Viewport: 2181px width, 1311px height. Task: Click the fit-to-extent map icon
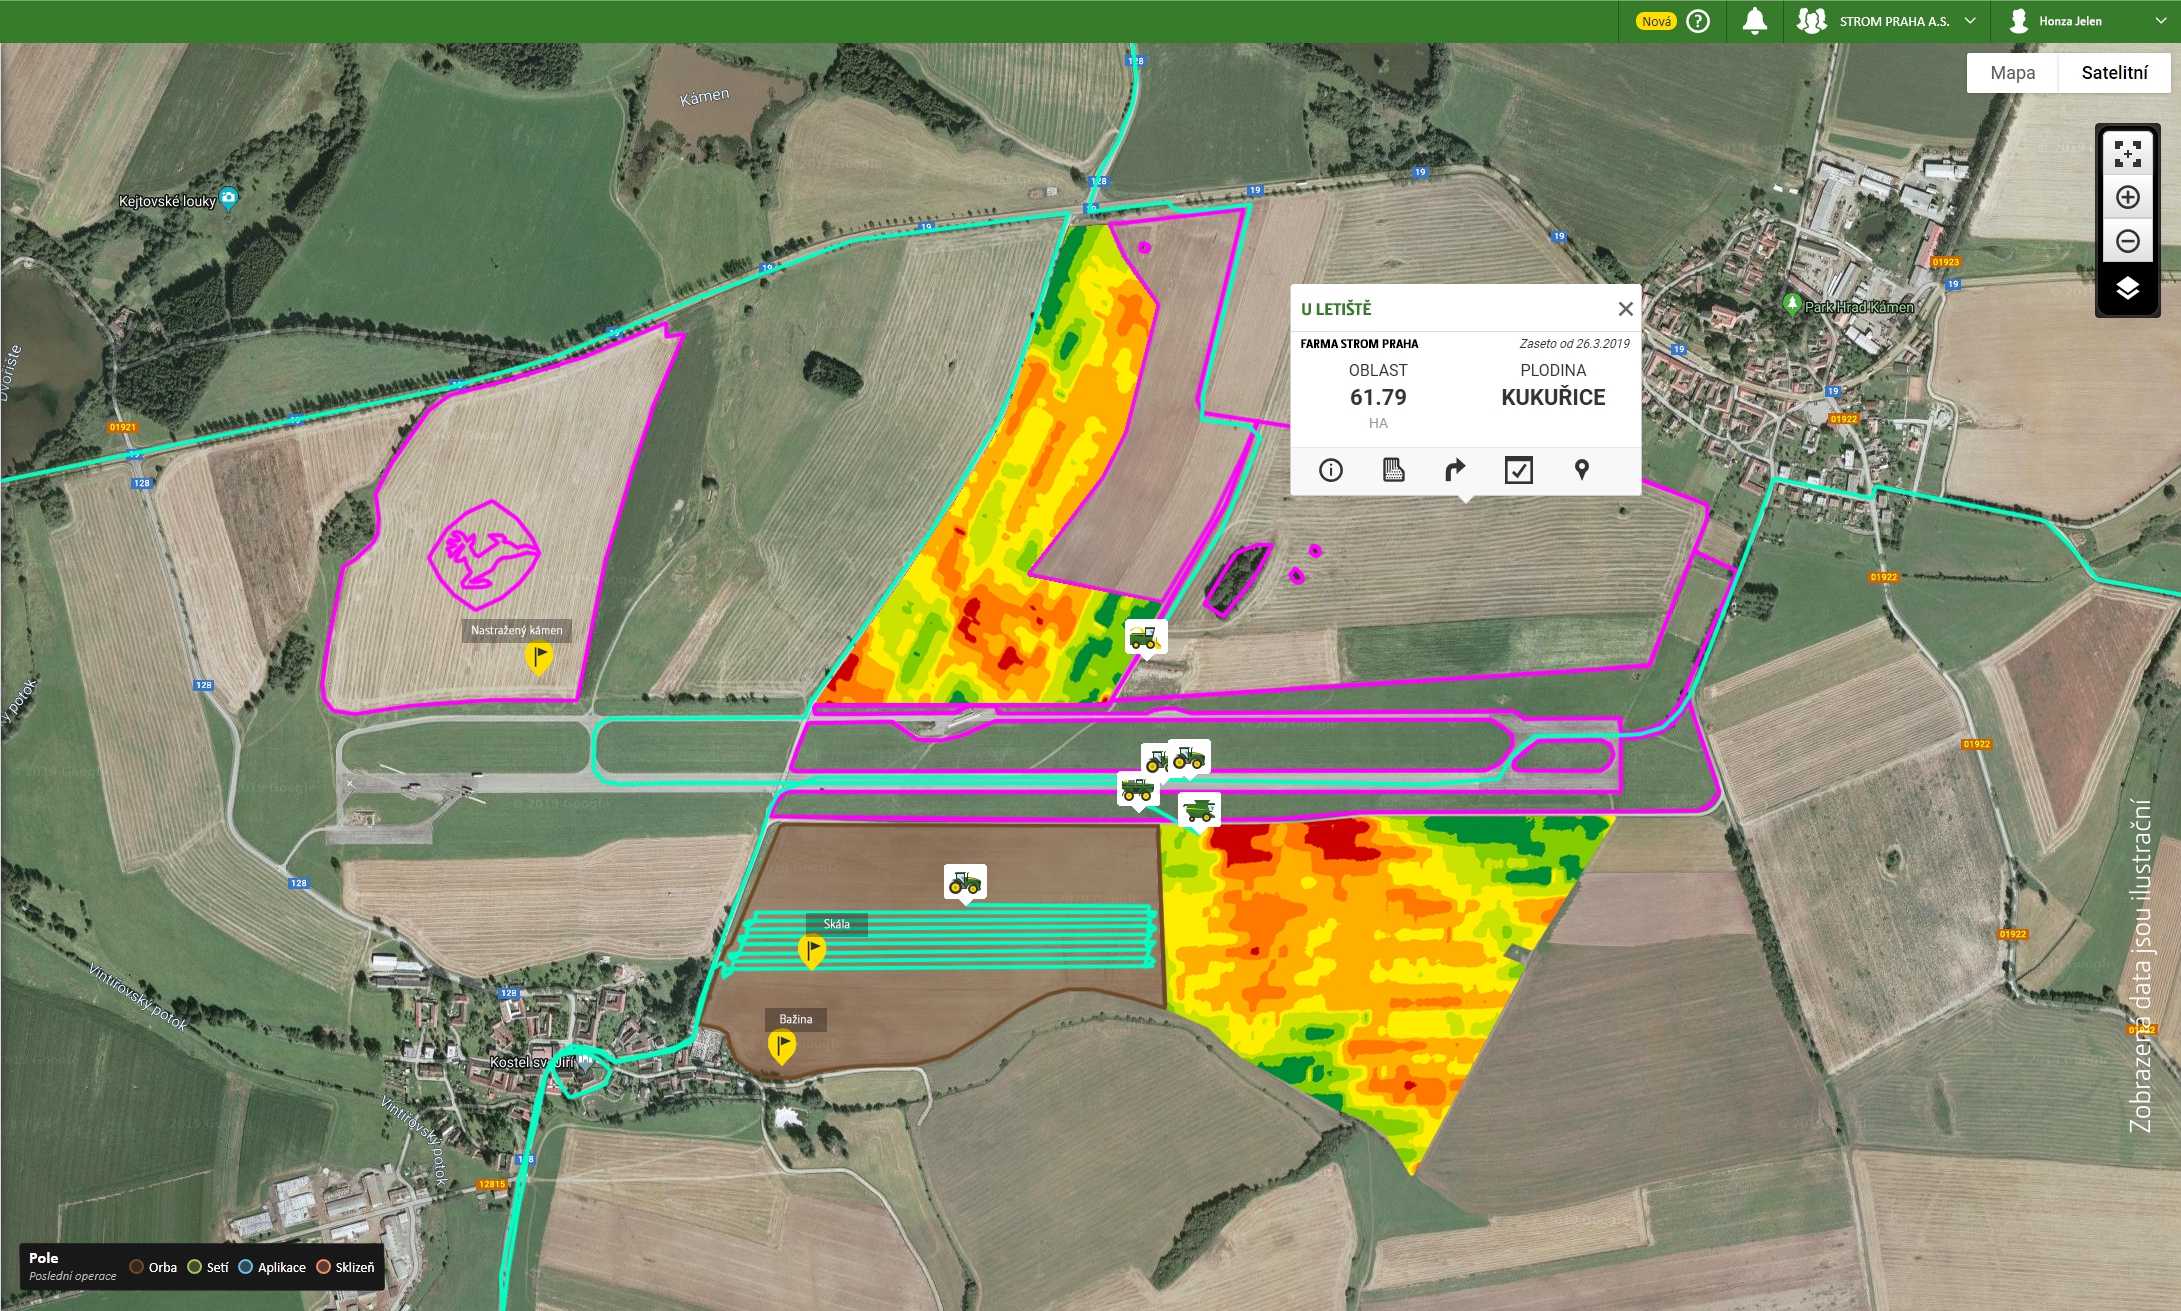[x=2127, y=154]
